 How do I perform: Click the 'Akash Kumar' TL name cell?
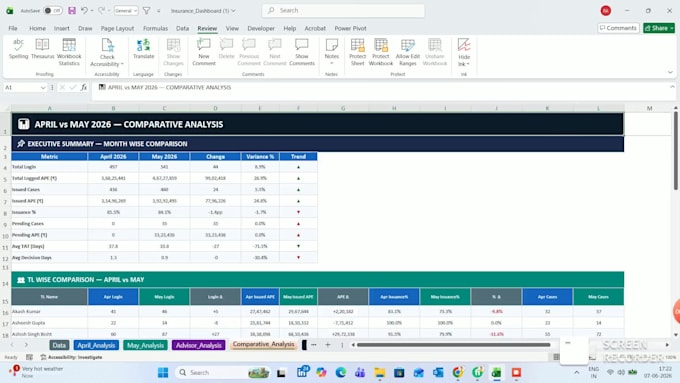(49, 311)
